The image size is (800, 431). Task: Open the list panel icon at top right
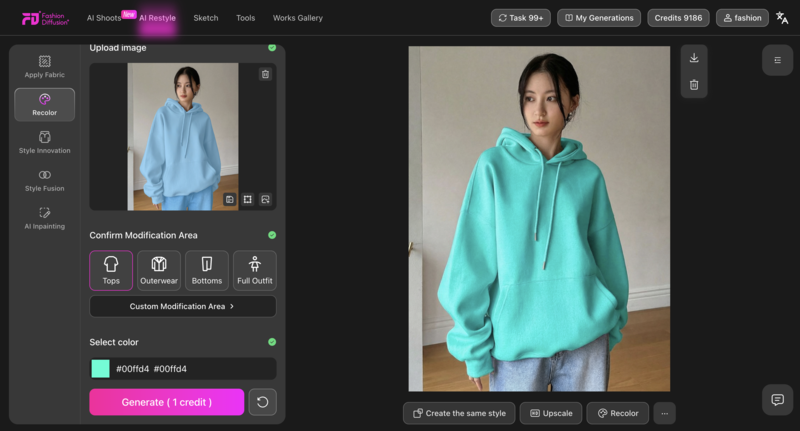click(x=778, y=60)
